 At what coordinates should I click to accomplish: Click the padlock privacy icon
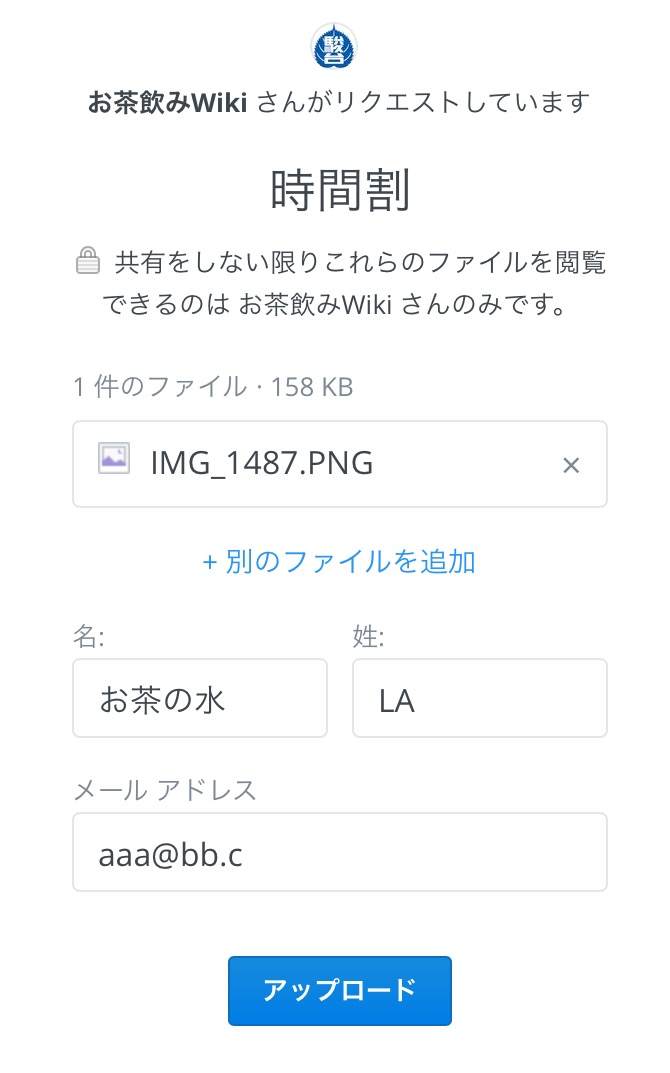(88, 262)
